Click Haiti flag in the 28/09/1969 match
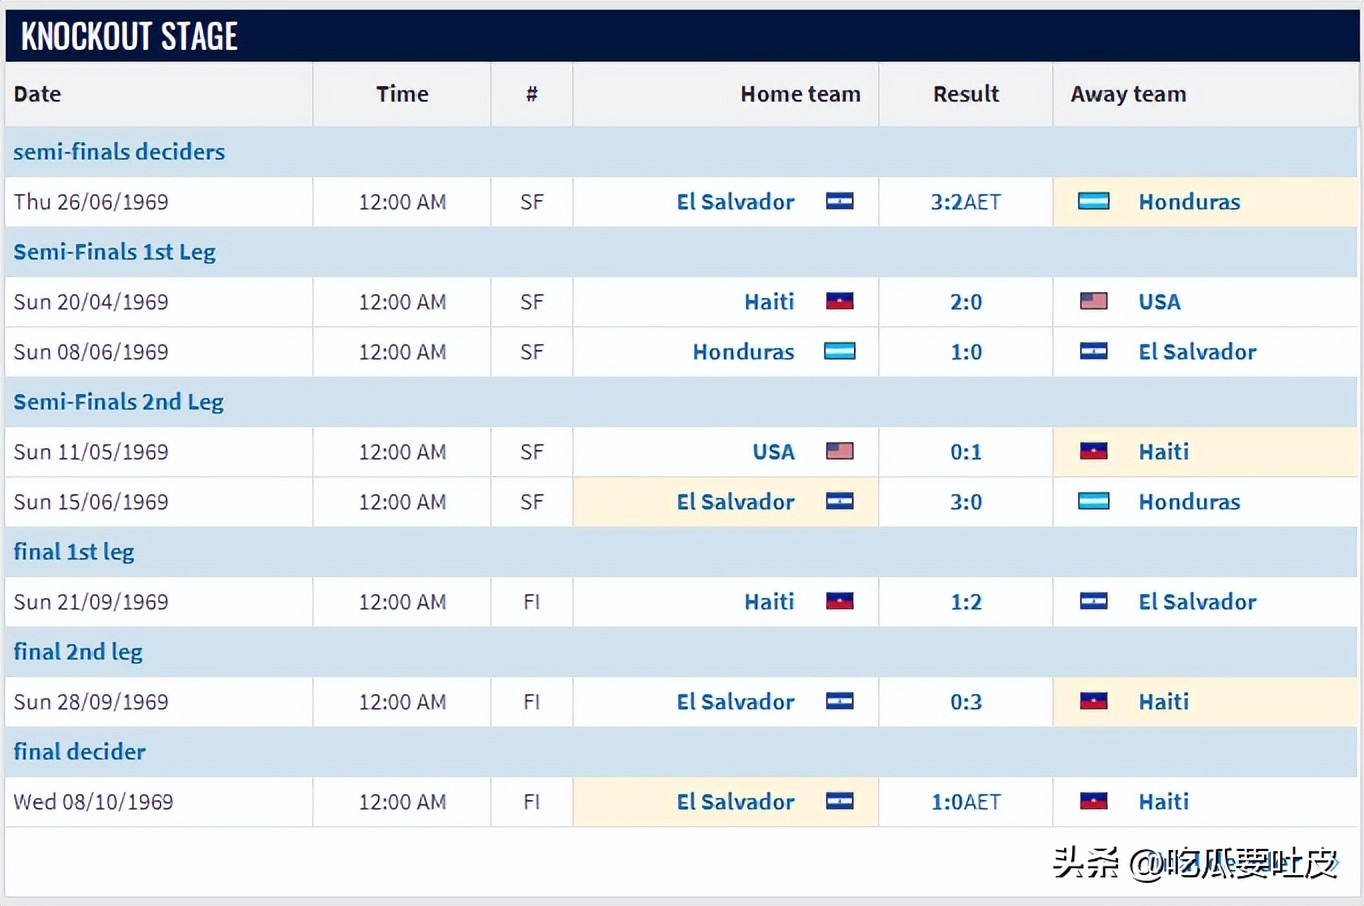1364x906 pixels. (x=1093, y=701)
